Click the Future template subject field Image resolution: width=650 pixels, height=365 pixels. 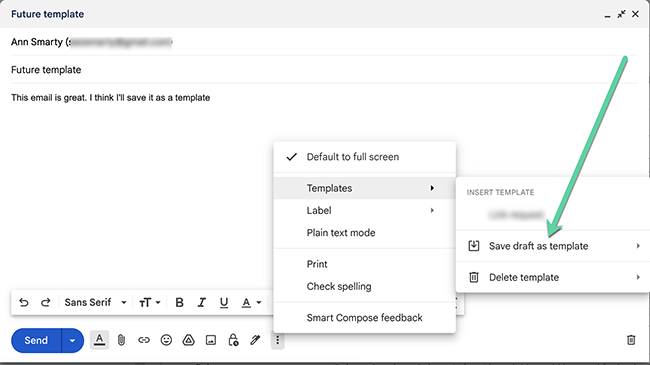tap(324, 70)
